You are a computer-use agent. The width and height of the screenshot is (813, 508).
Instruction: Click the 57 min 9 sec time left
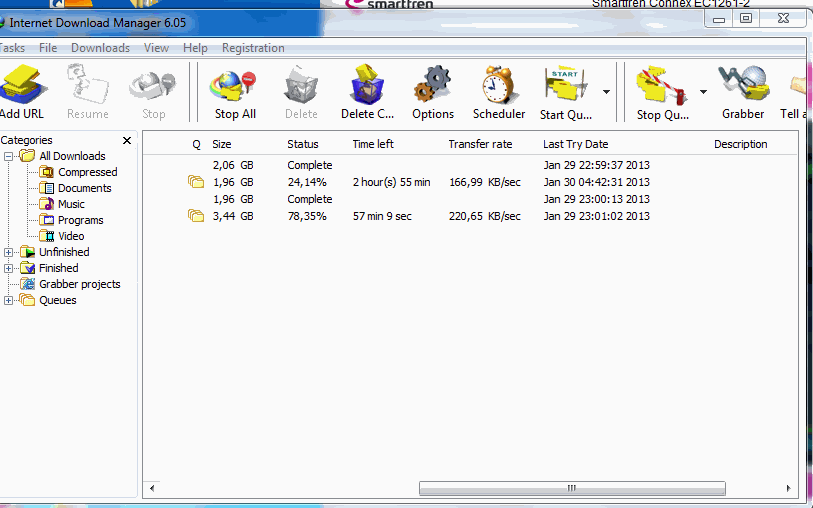382,216
